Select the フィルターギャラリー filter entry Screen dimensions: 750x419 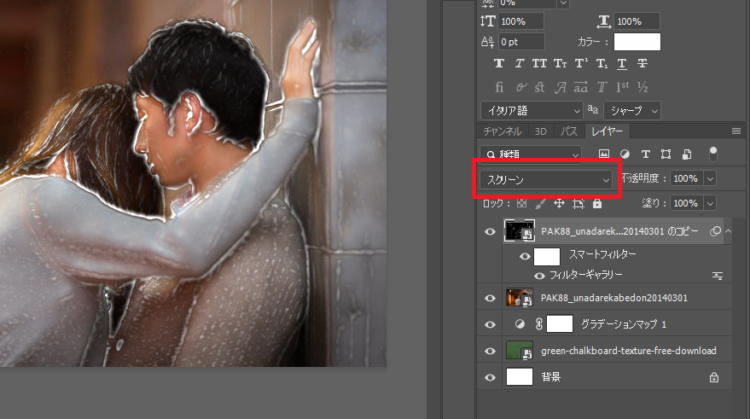point(586,275)
